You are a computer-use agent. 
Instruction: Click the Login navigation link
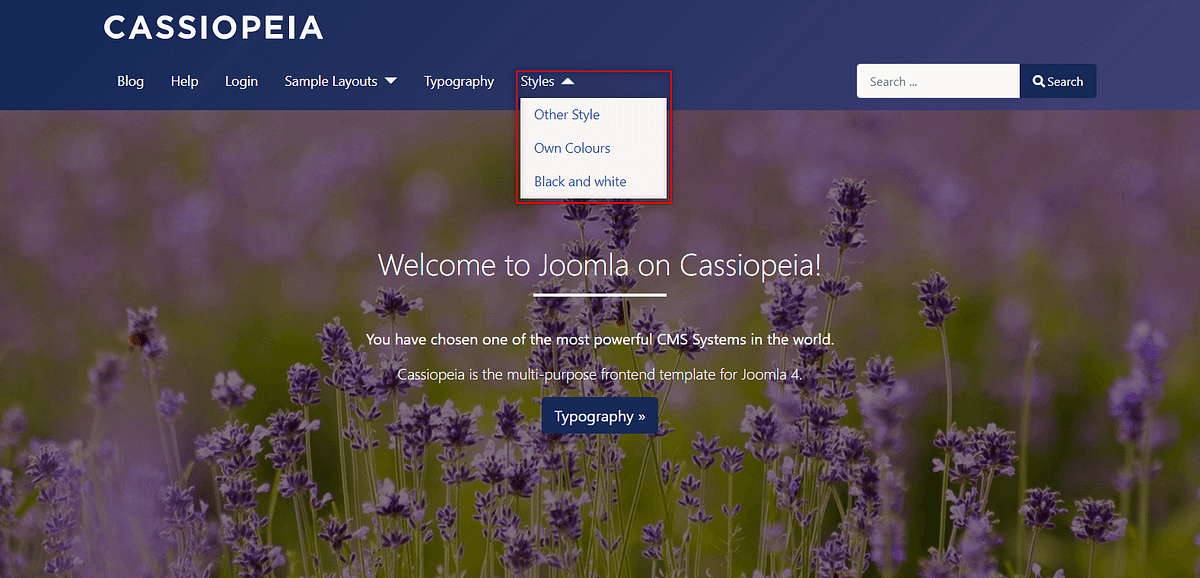point(241,81)
